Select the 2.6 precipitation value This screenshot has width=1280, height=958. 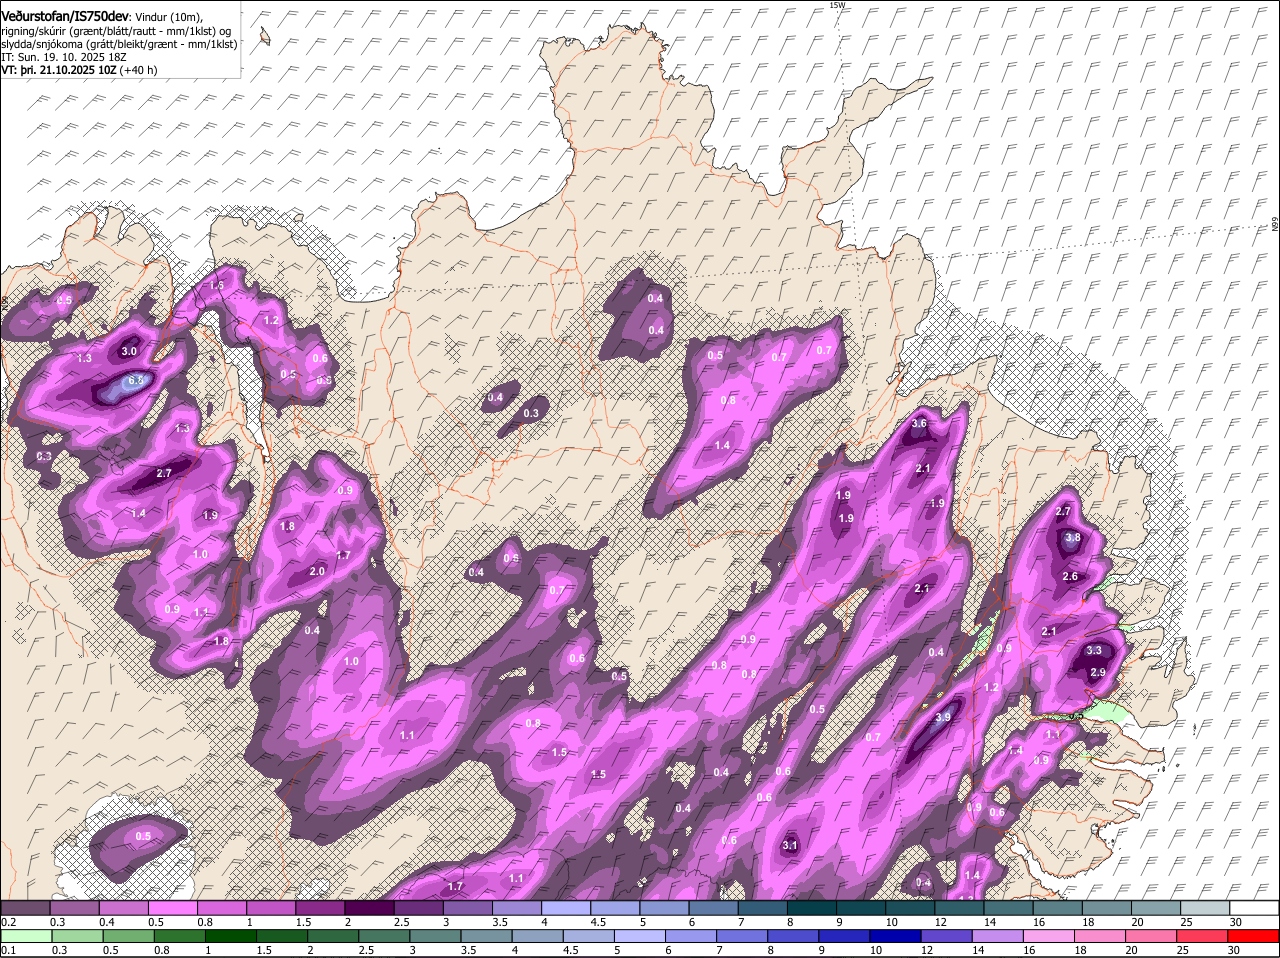[1070, 577]
